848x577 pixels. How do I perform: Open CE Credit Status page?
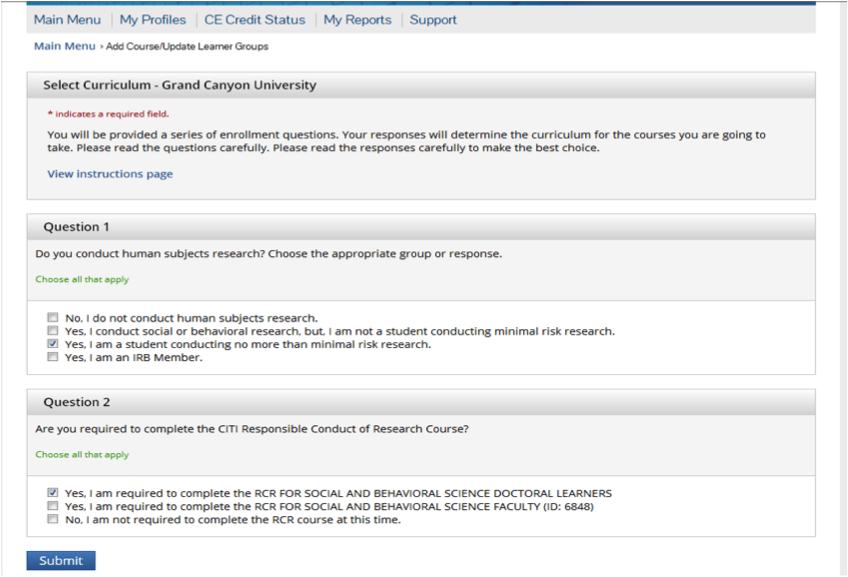point(255,20)
